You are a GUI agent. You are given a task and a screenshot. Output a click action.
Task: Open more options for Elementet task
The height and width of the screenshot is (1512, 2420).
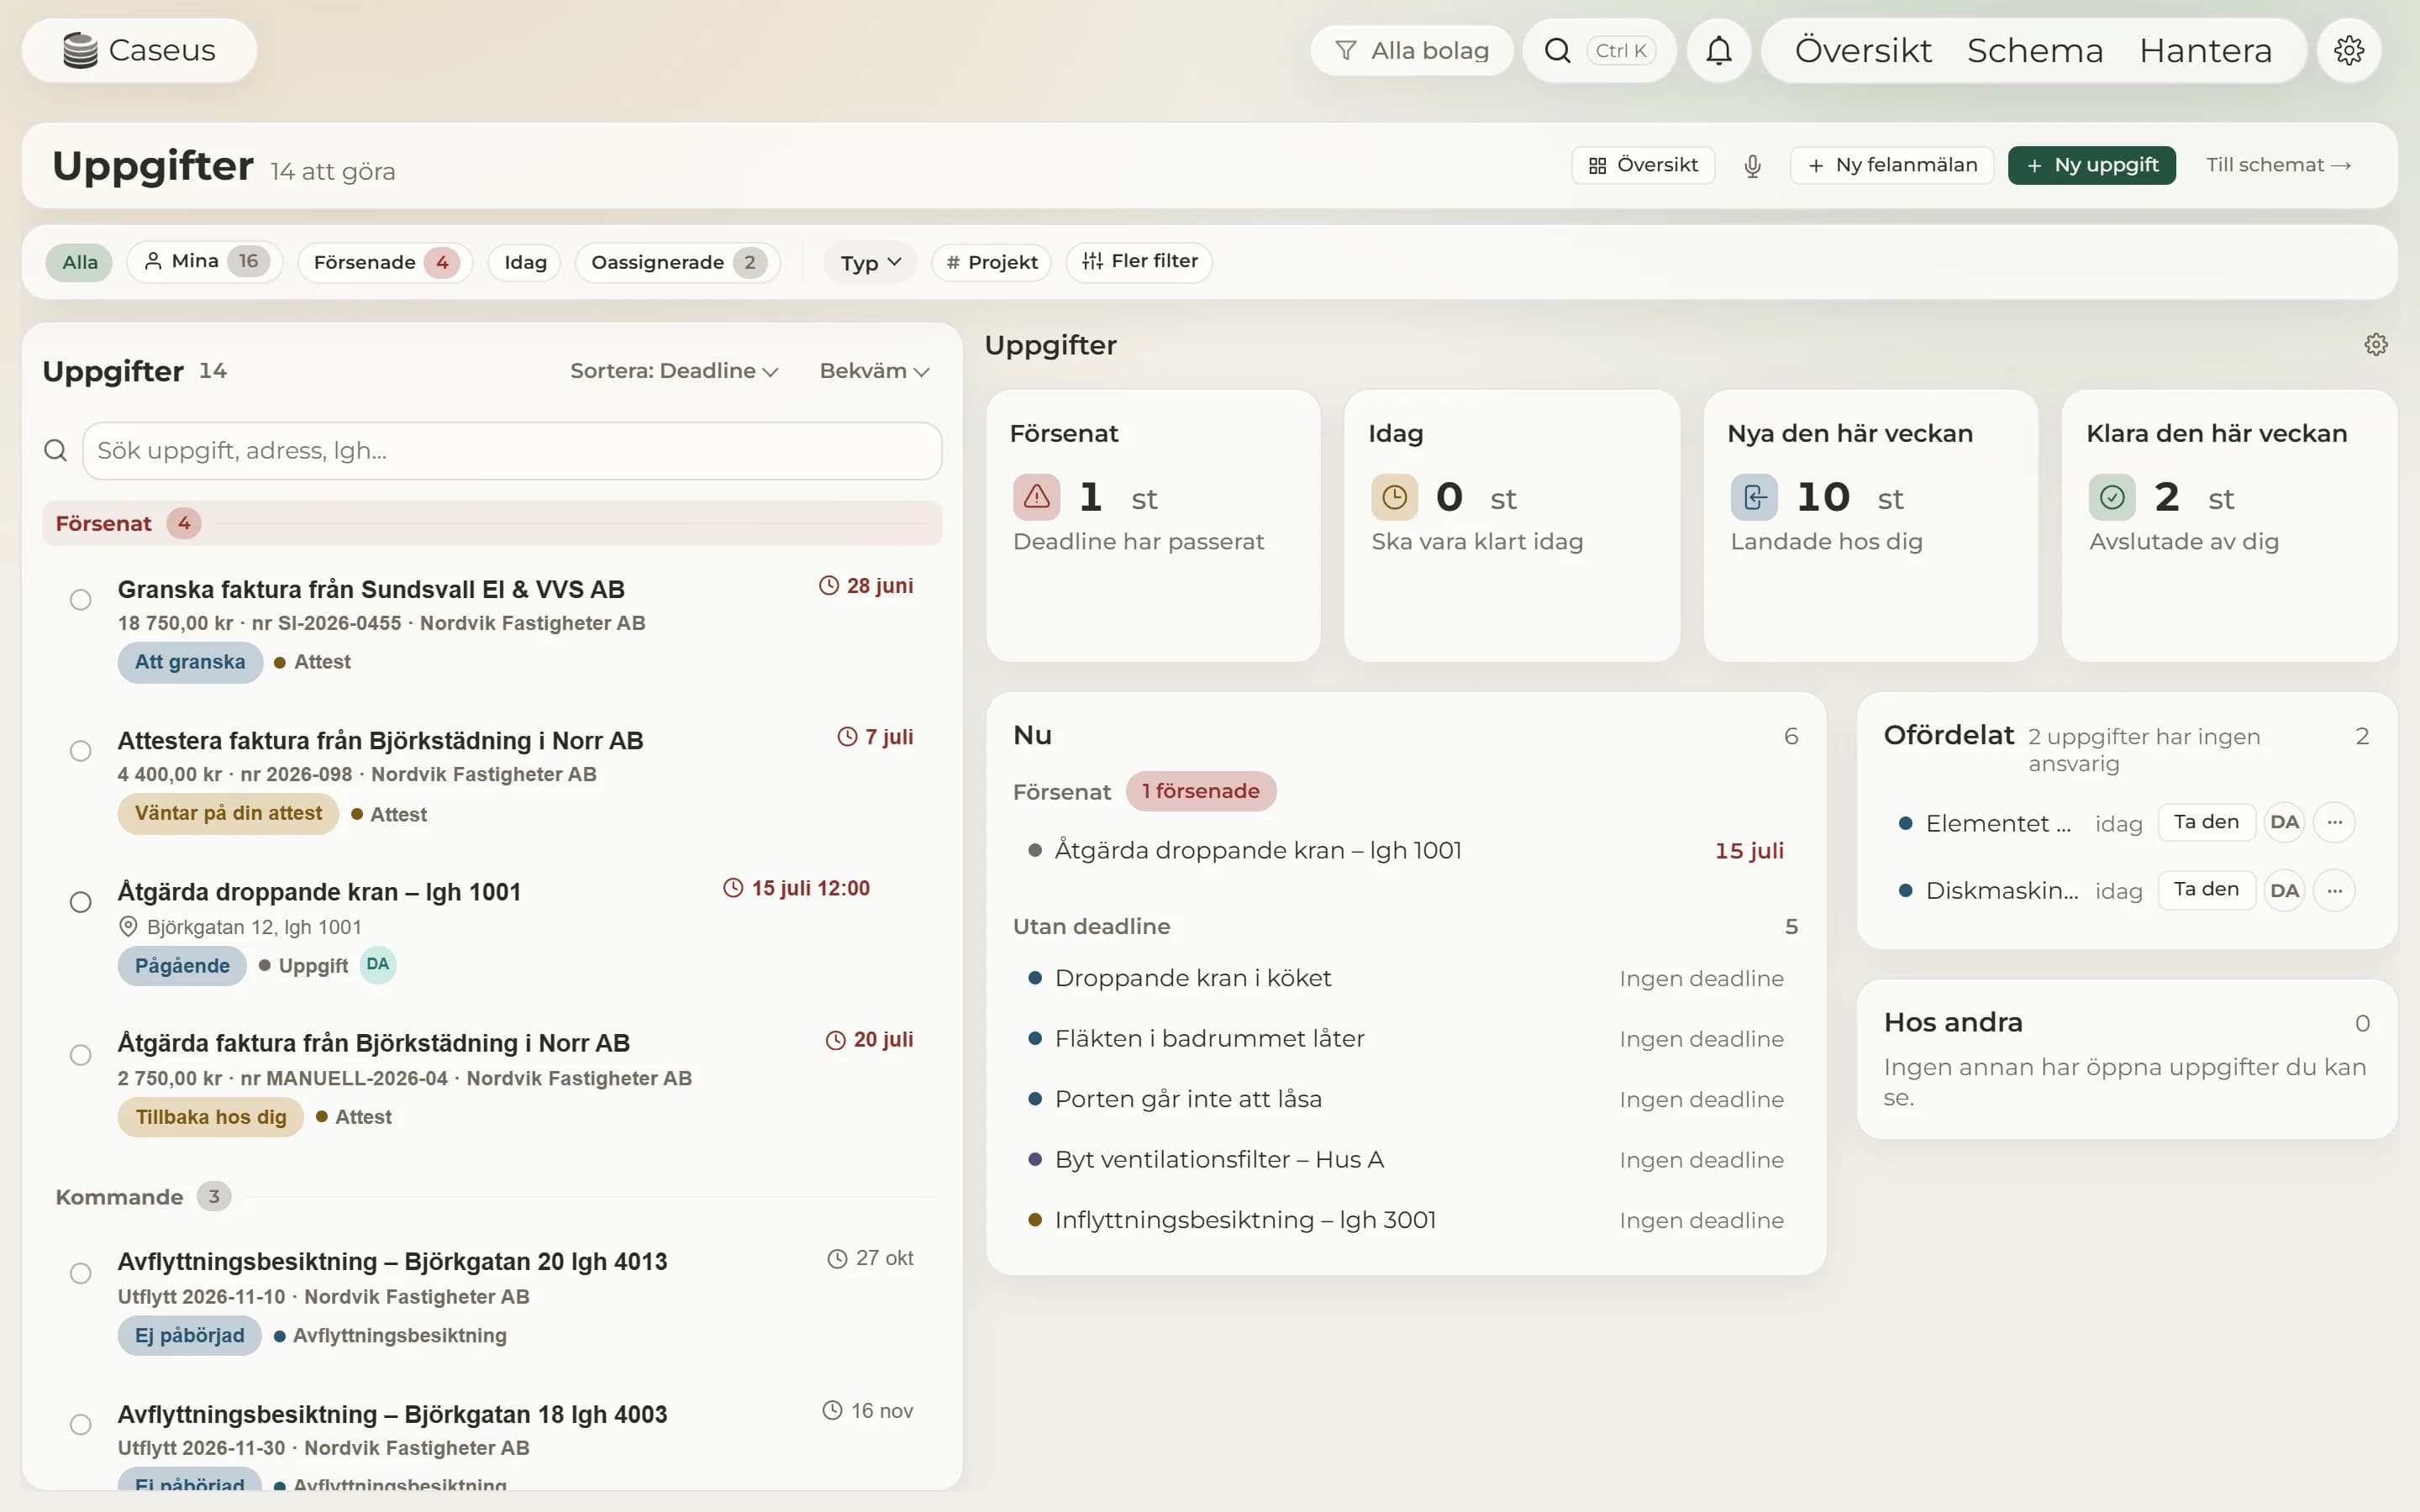(2334, 822)
